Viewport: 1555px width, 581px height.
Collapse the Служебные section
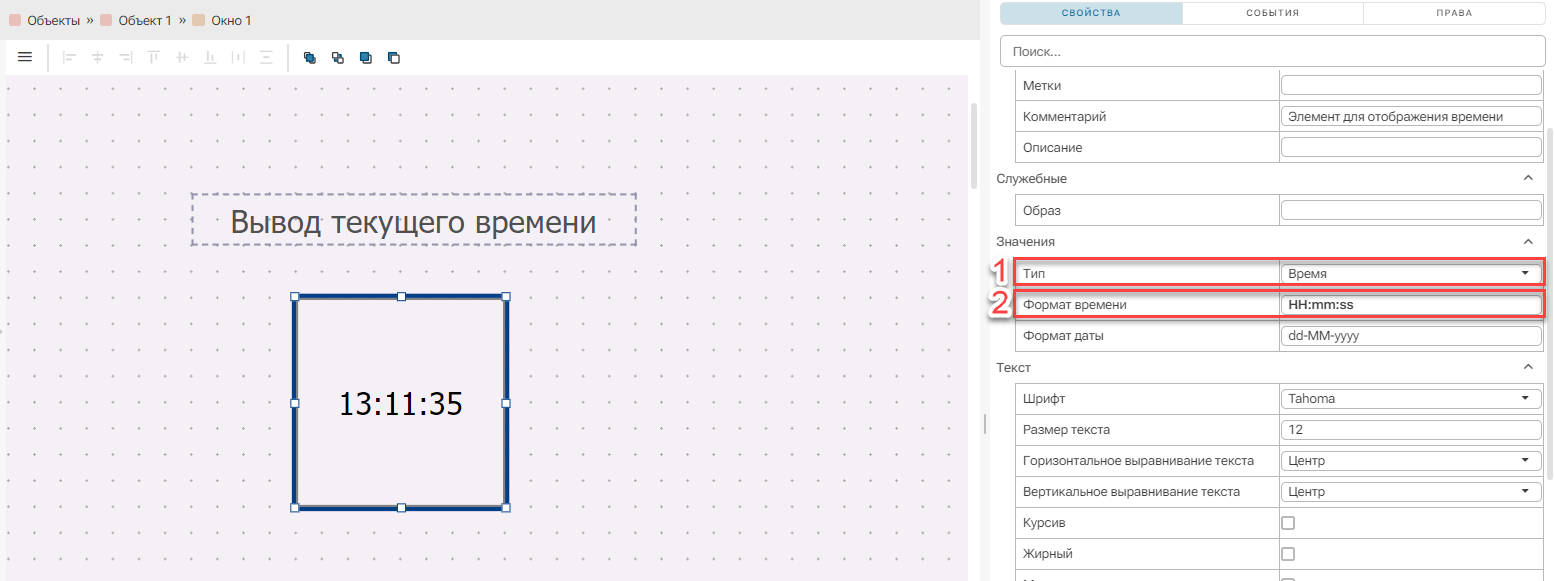[1527, 178]
